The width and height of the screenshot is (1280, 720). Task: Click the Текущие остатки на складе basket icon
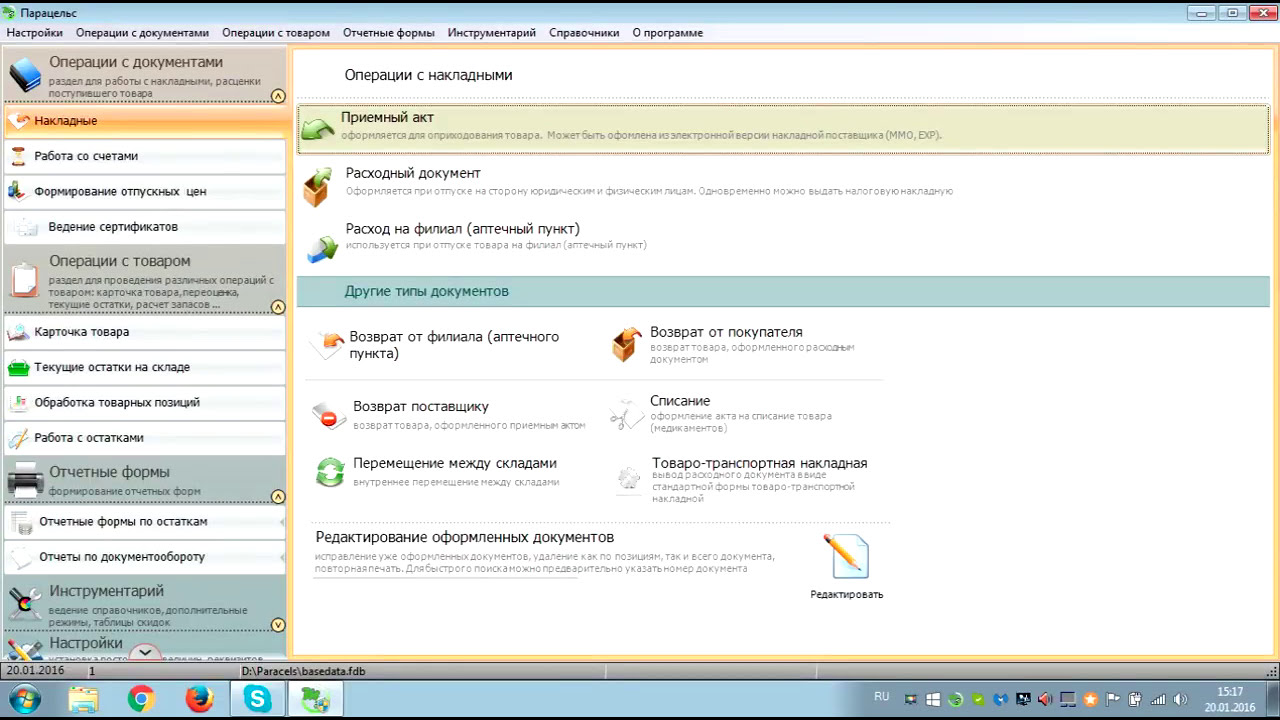click(x=18, y=367)
